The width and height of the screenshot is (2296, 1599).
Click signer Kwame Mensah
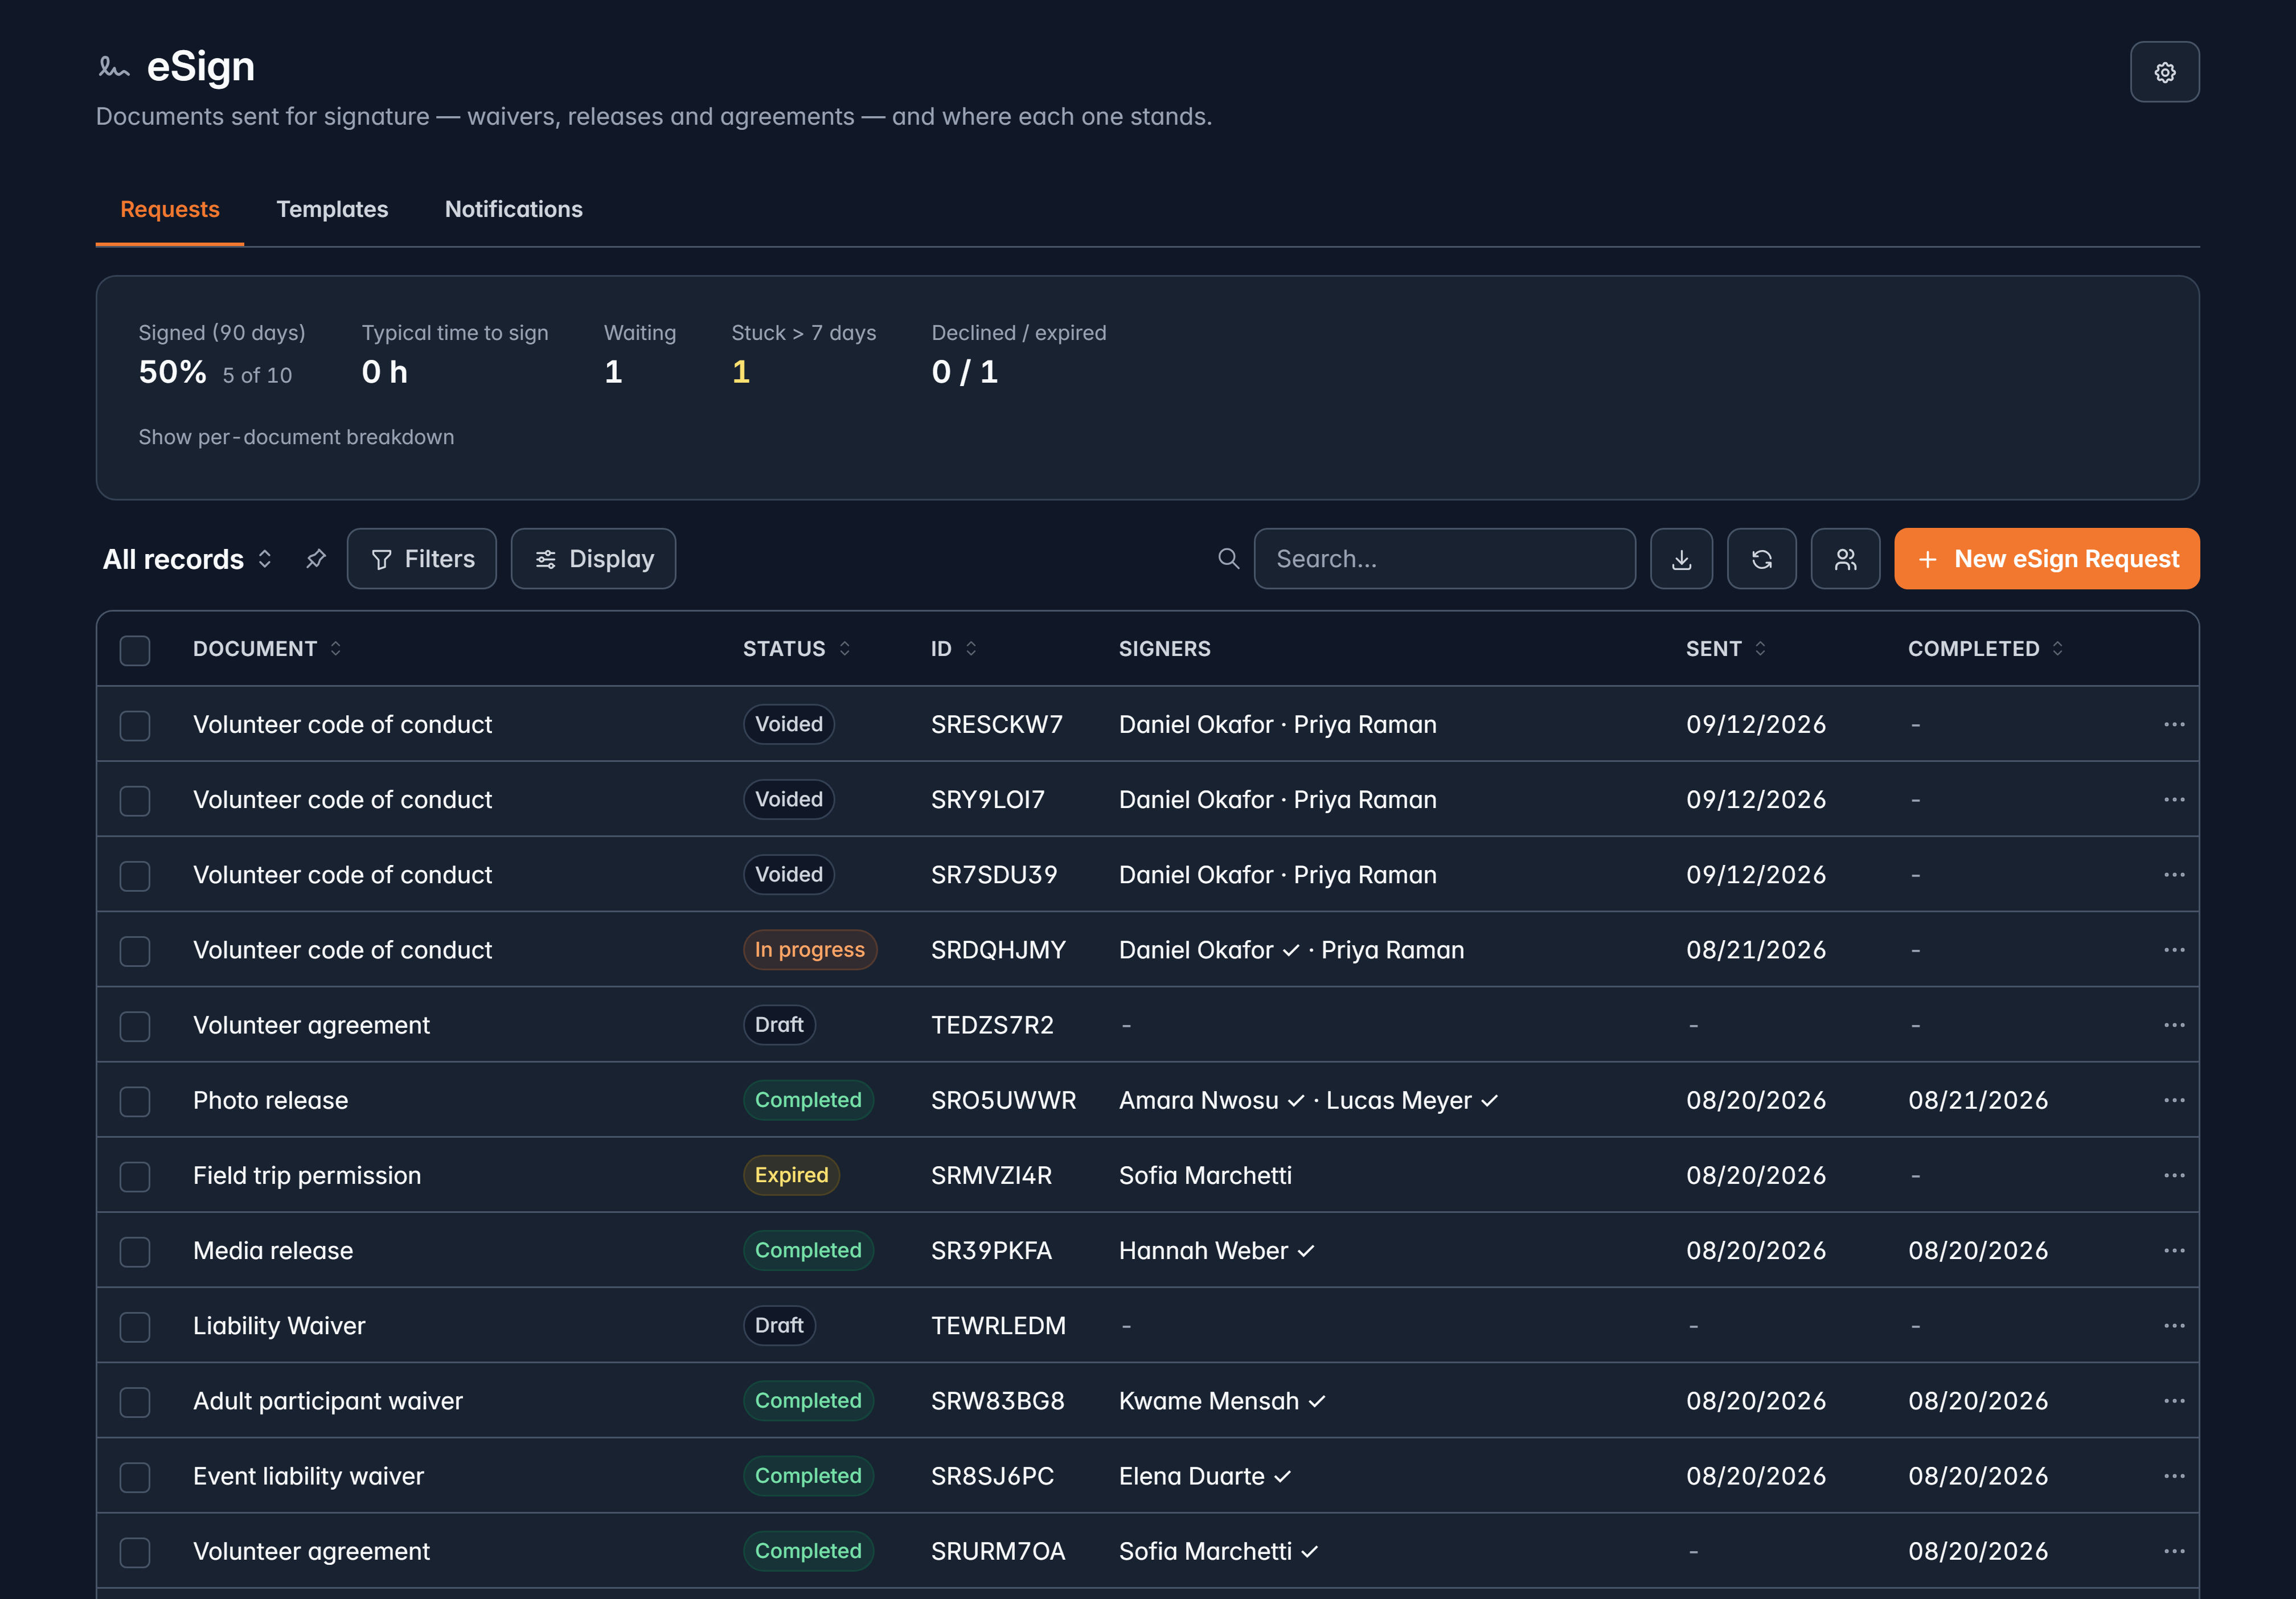tap(1209, 1400)
